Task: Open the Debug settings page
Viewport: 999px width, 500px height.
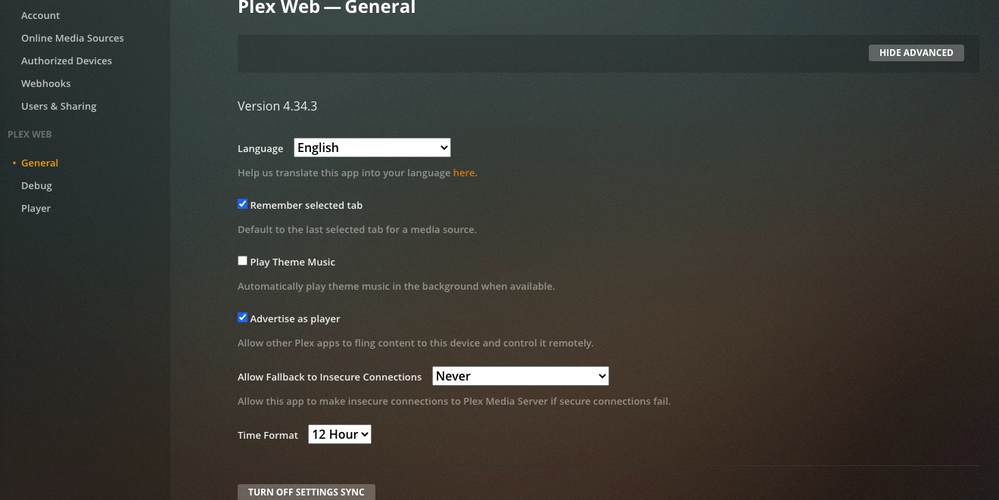Action: (x=36, y=185)
